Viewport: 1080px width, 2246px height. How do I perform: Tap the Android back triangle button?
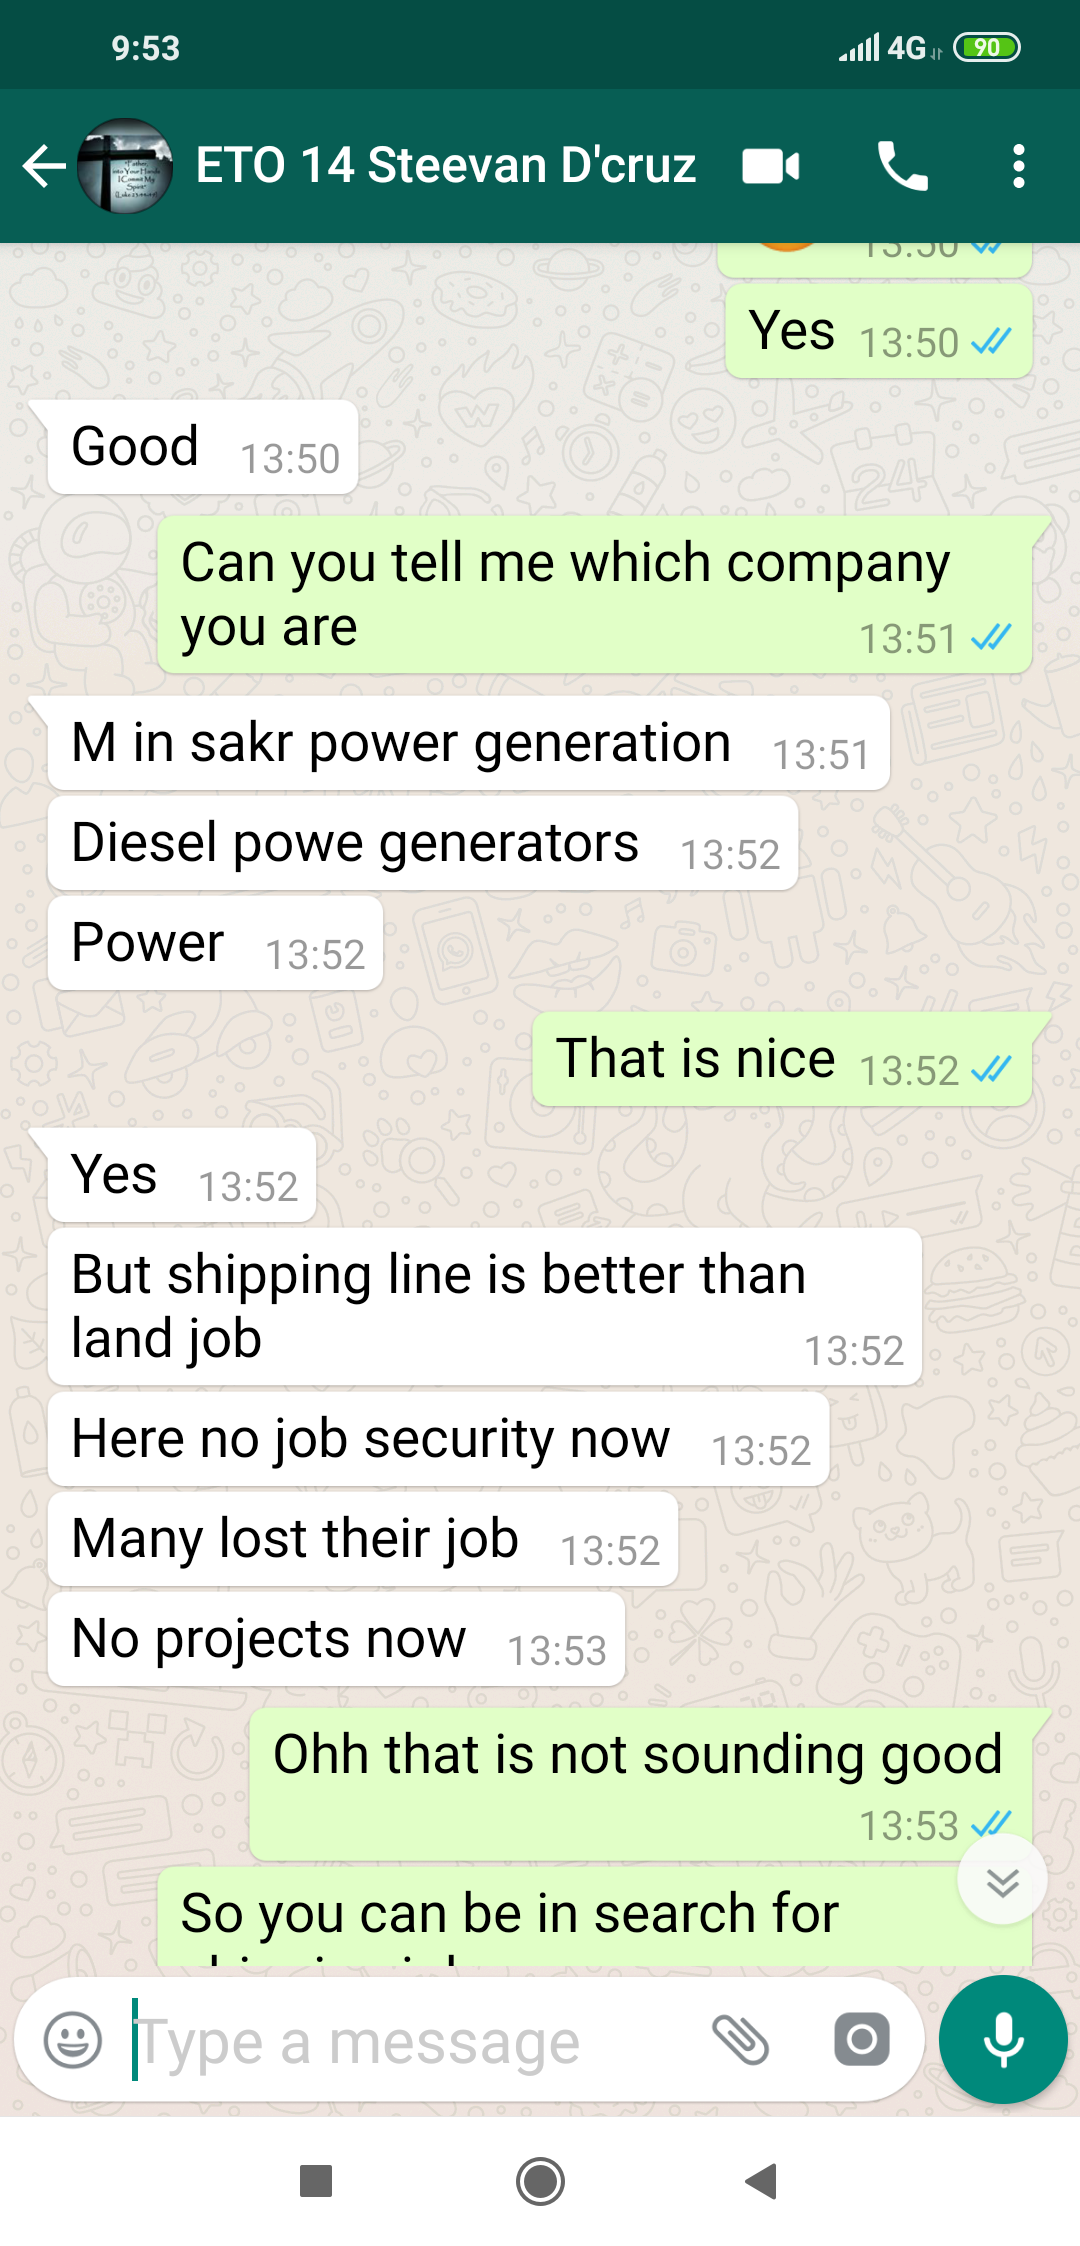(x=762, y=2181)
